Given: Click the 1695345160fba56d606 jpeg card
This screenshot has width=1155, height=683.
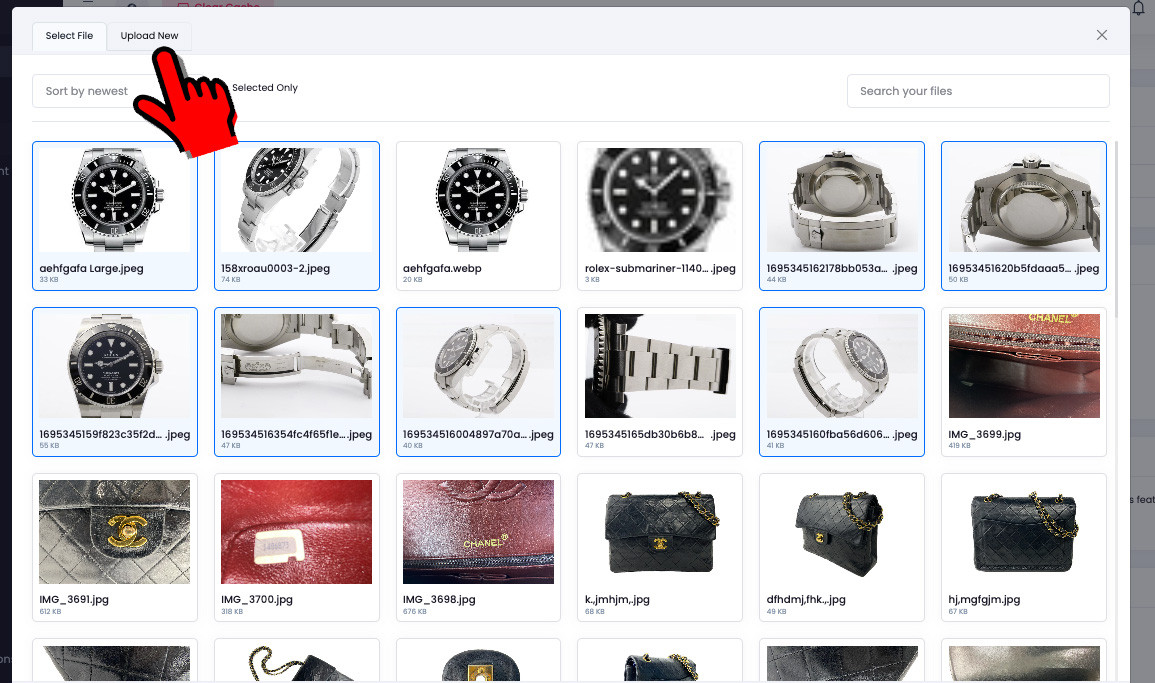Looking at the screenshot, I should point(842,382).
